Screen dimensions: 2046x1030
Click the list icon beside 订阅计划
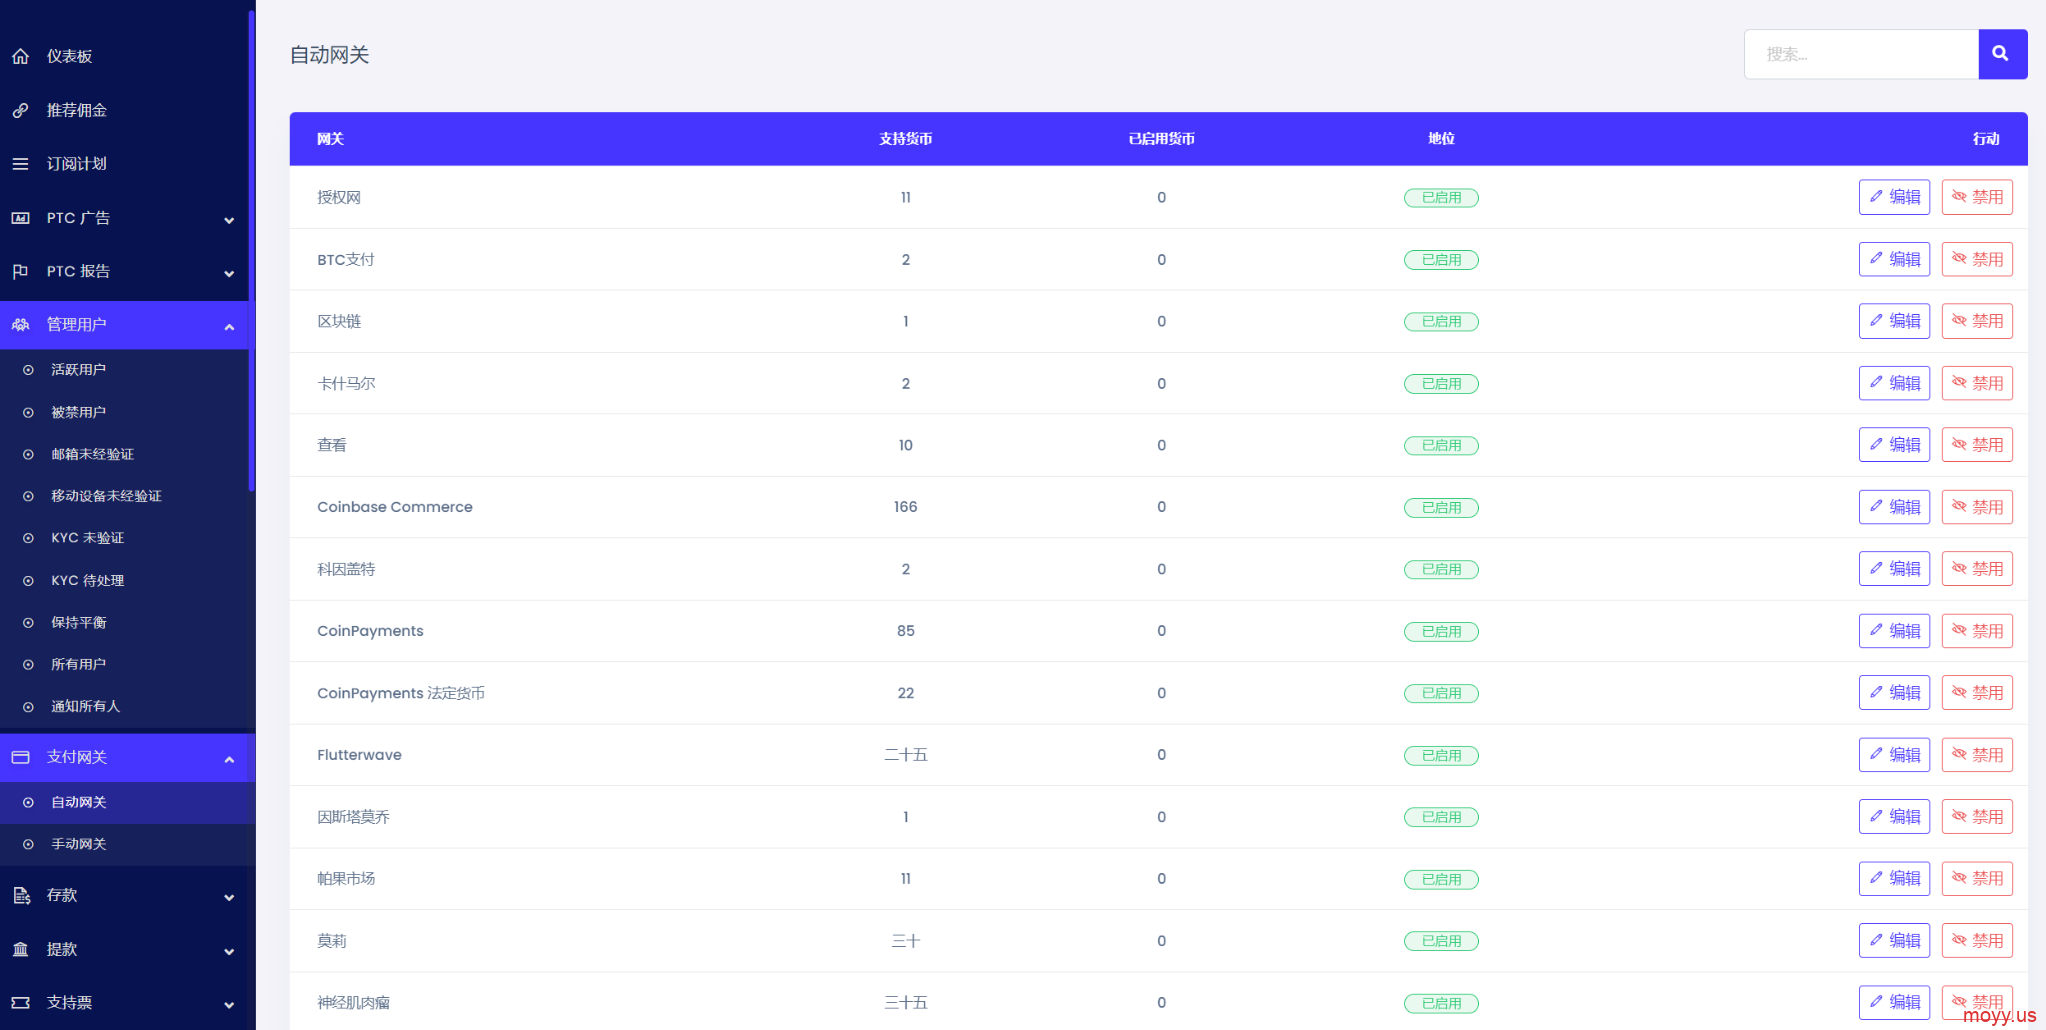click(20, 164)
